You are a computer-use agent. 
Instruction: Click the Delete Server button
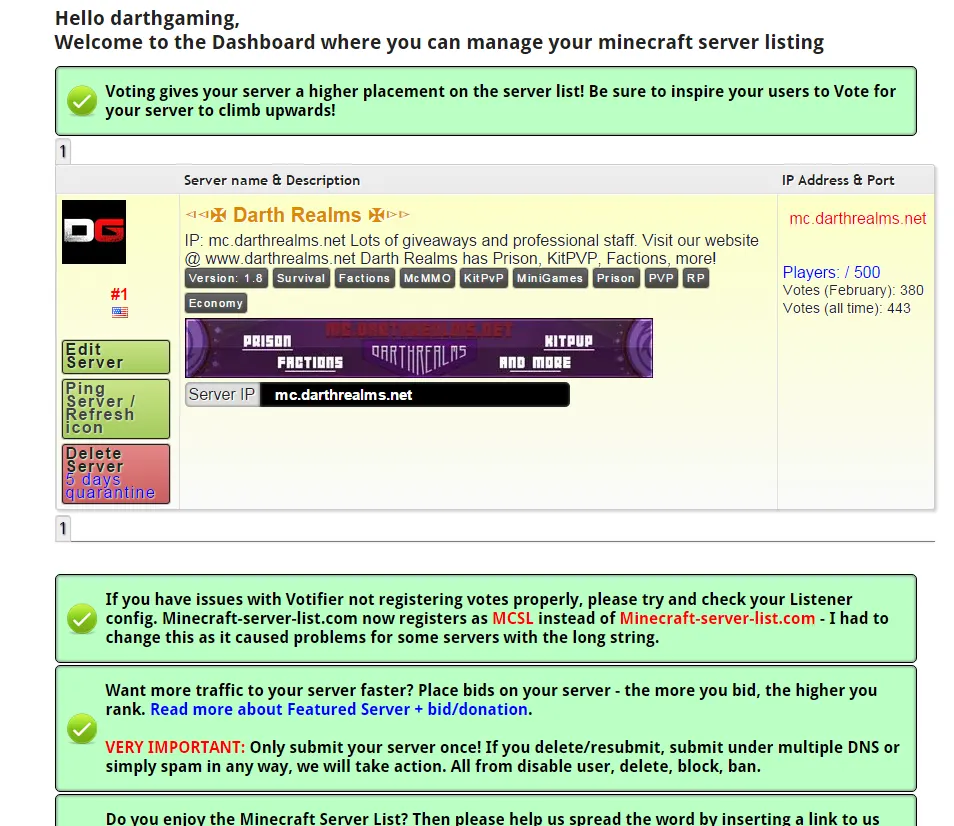tap(116, 473)
